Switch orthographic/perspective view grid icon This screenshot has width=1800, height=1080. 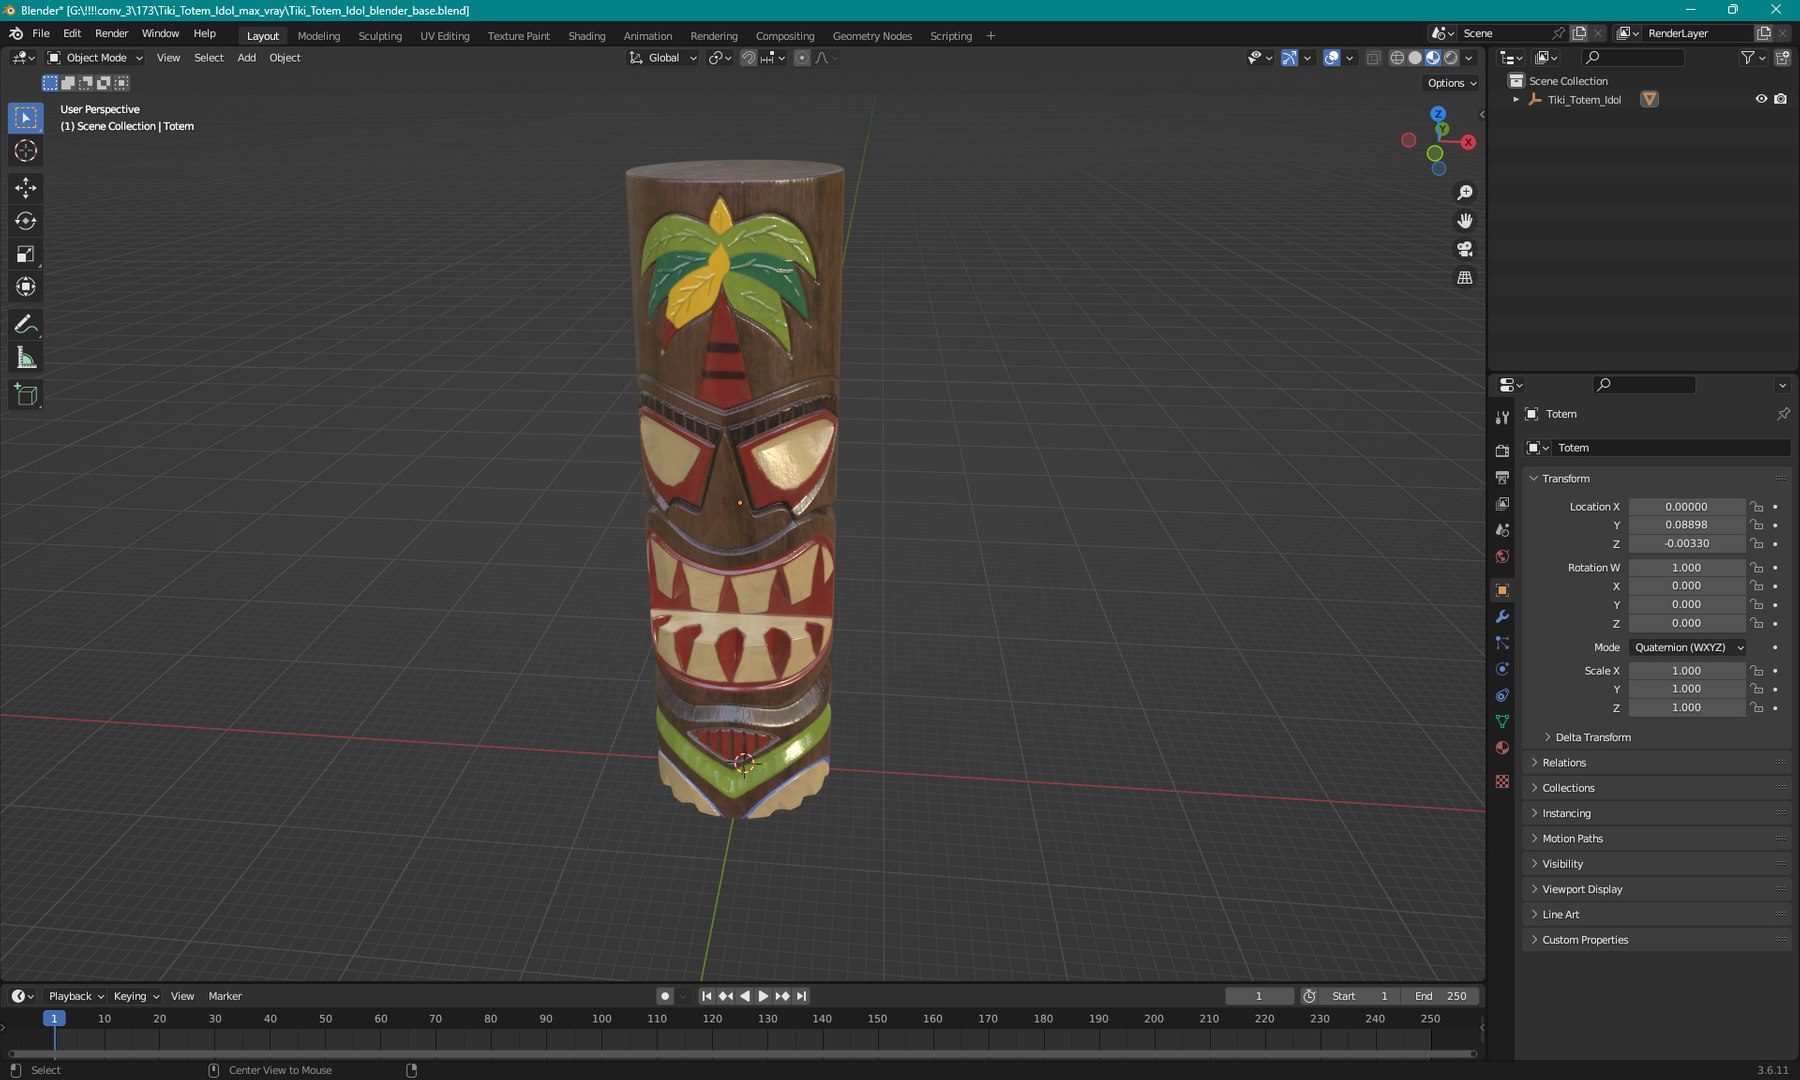(x=1465, y=277)
